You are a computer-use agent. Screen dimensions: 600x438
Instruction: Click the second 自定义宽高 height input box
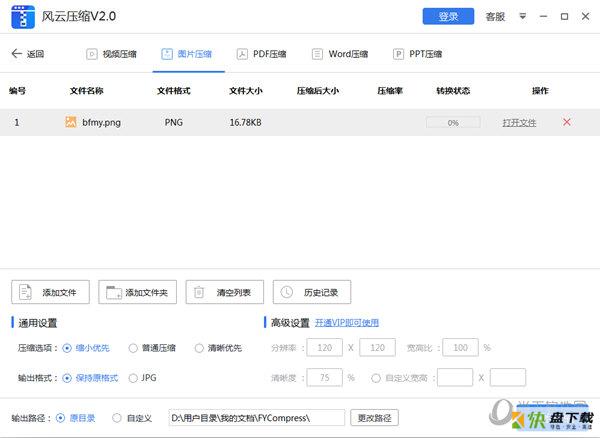508,378
